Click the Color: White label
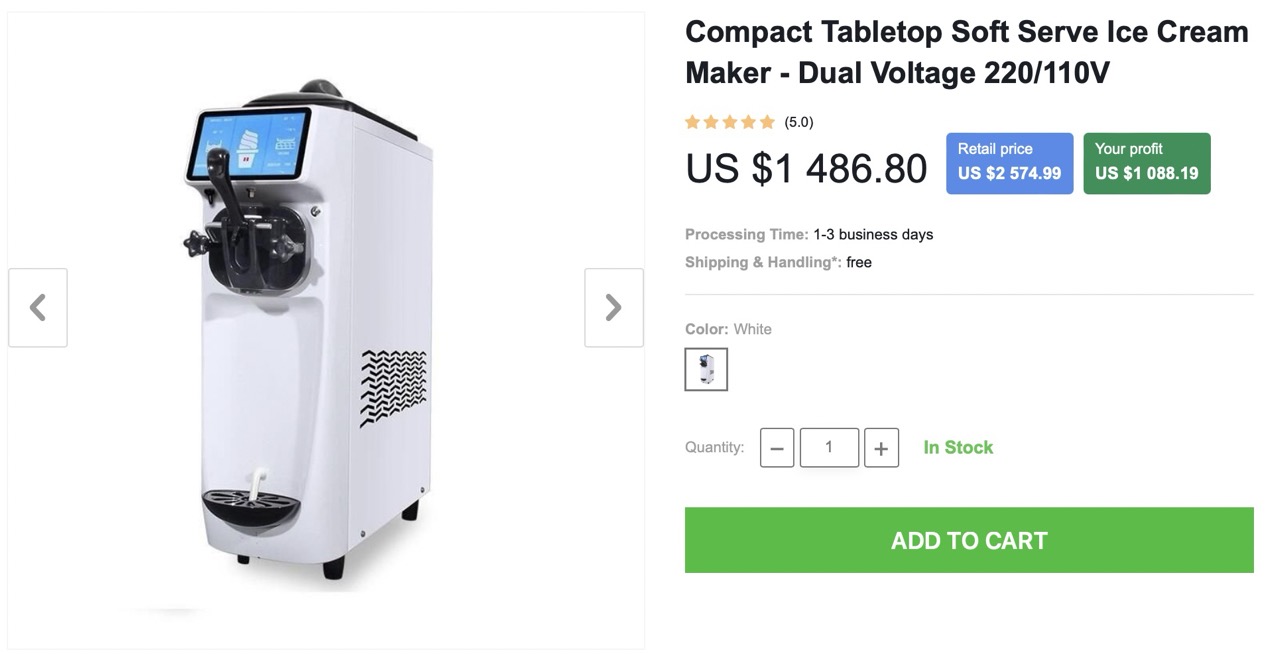This screenshot has width=1280, height=654. [x=728, y=329]
